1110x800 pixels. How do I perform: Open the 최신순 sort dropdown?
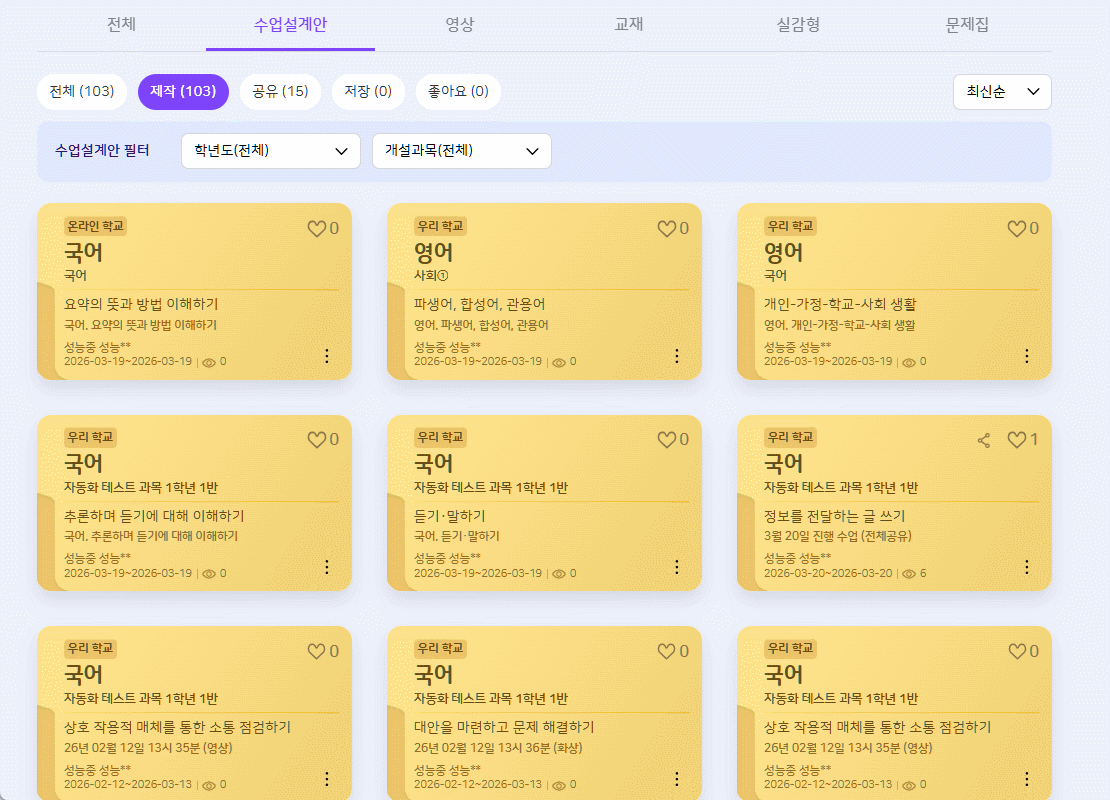click(x=1002, y=92)
